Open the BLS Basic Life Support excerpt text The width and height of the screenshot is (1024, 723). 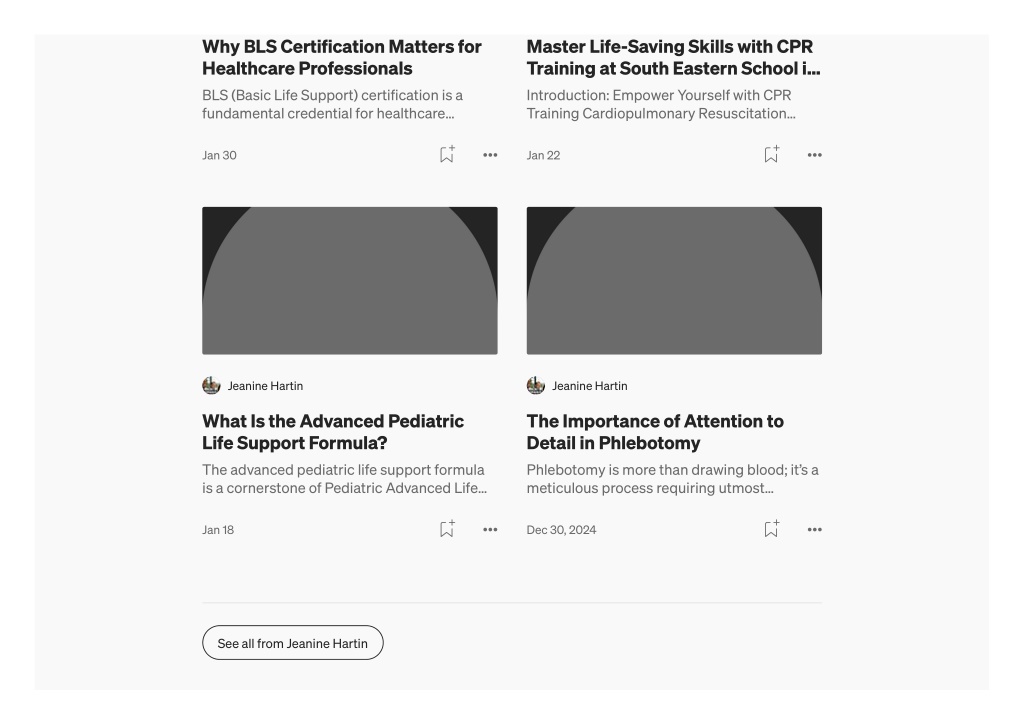pos(333,104)
